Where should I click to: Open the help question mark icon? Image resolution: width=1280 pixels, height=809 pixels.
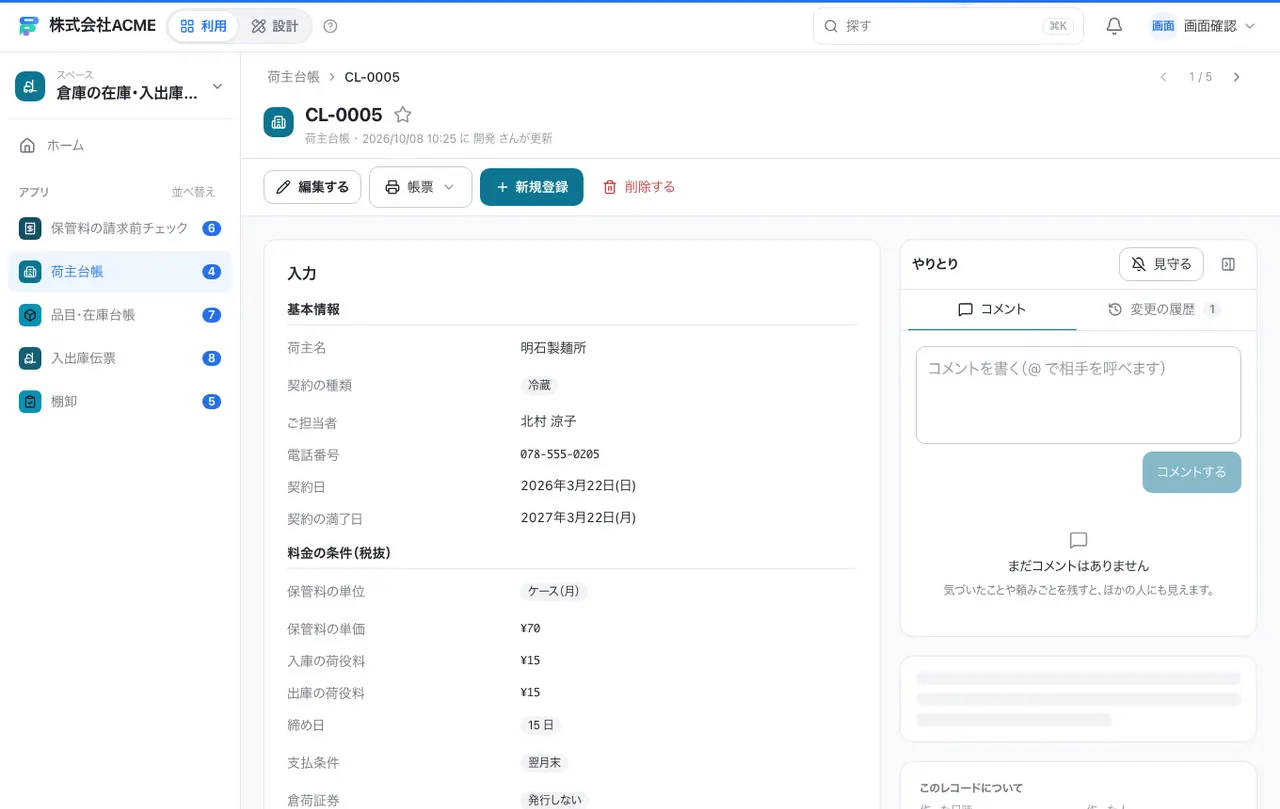pyautogui.click(x=331, y=26)
